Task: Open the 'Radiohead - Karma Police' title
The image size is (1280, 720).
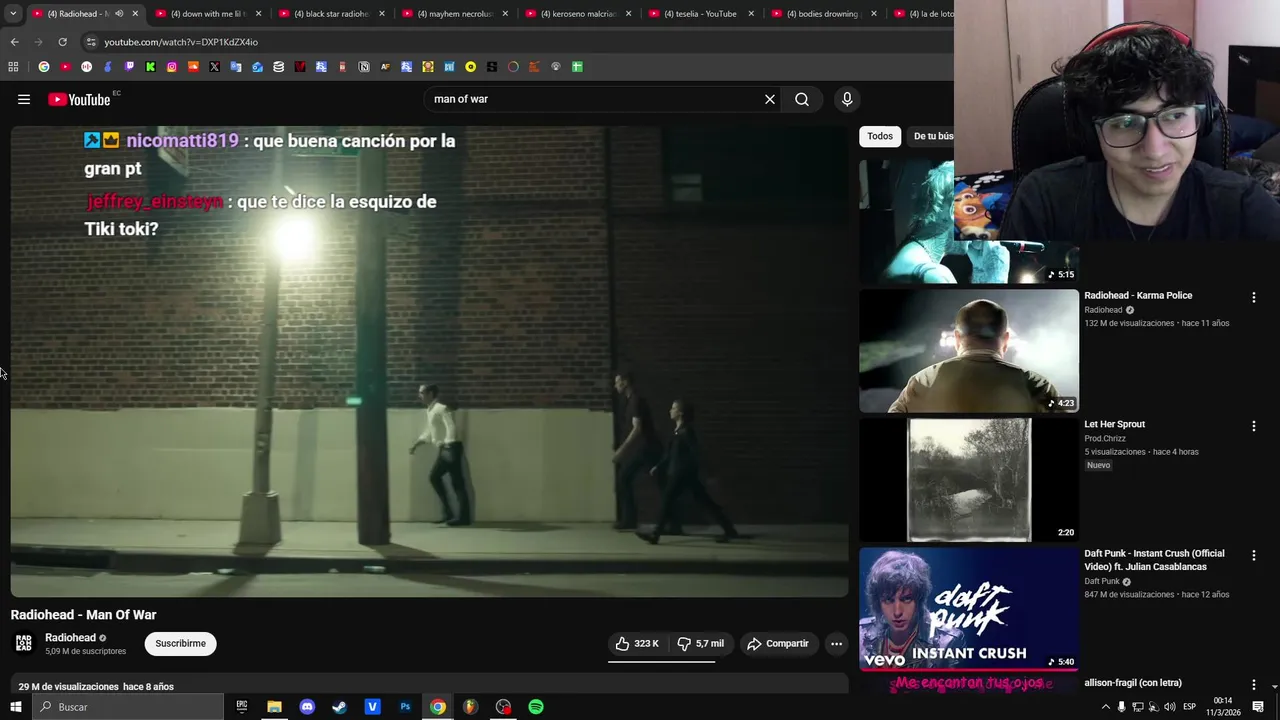Action: click(x=1138, y=295)
